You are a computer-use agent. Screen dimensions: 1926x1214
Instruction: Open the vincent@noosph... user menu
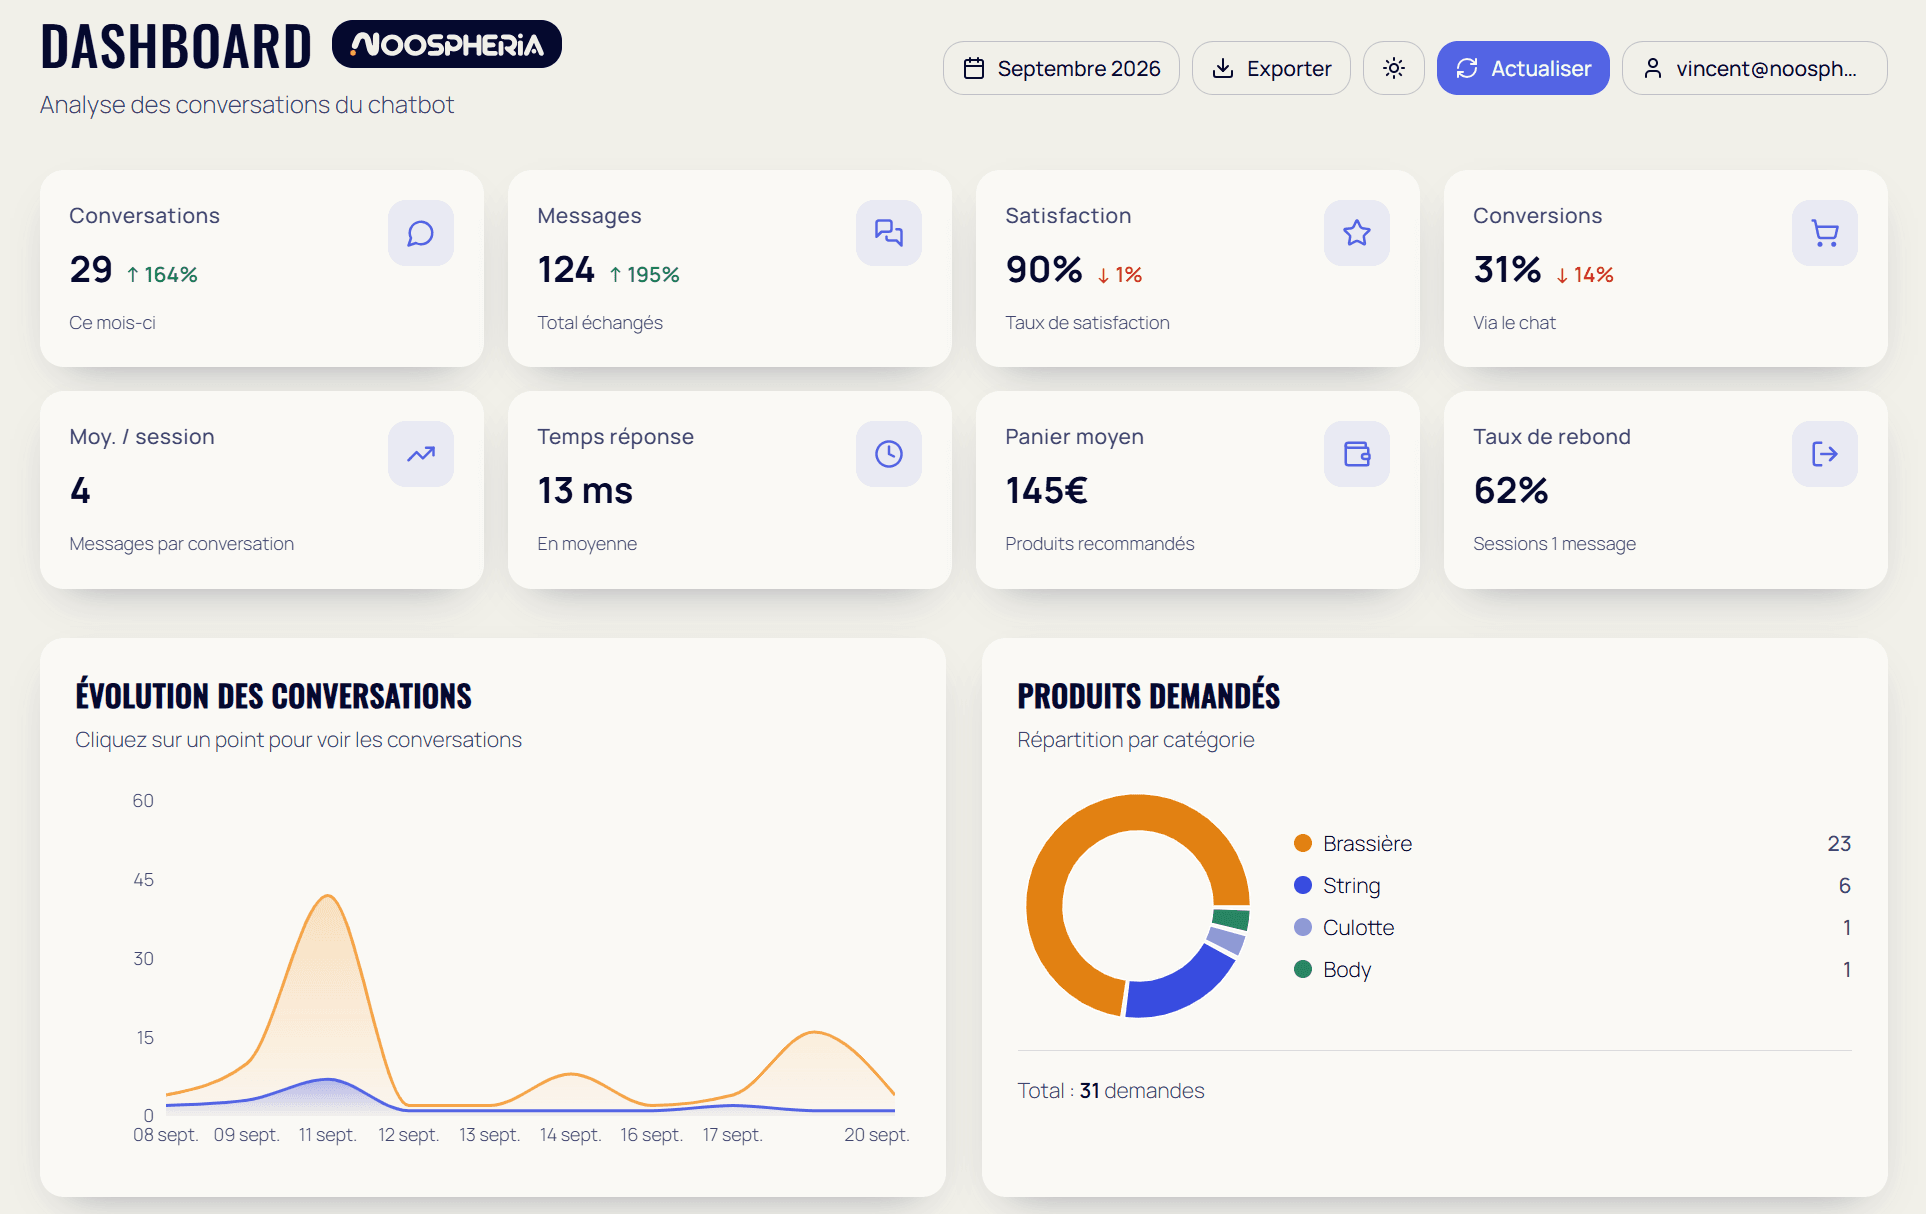1755,68
